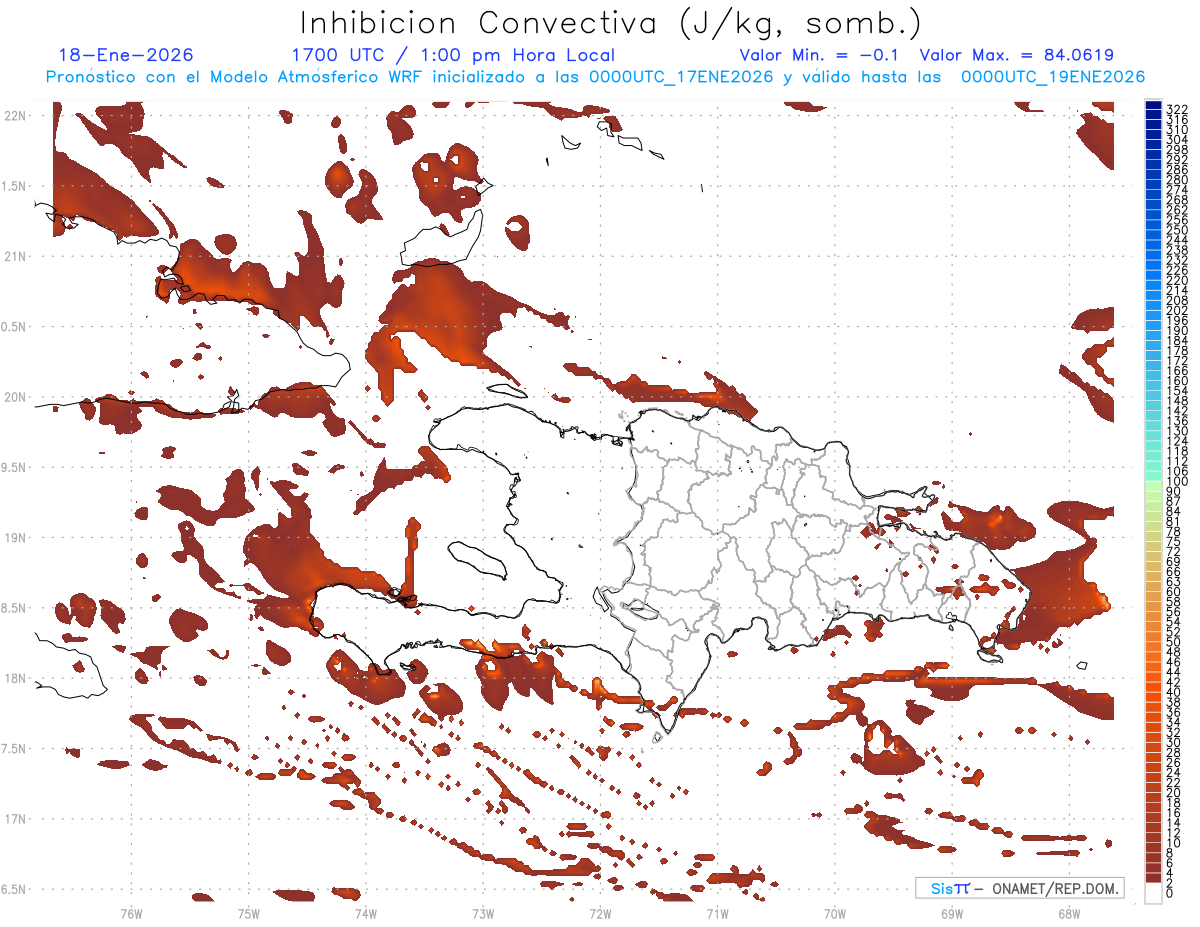Click the "40" color bar label
Image resolution: width=1200 pixels, height=927 pixels.
1173,692
